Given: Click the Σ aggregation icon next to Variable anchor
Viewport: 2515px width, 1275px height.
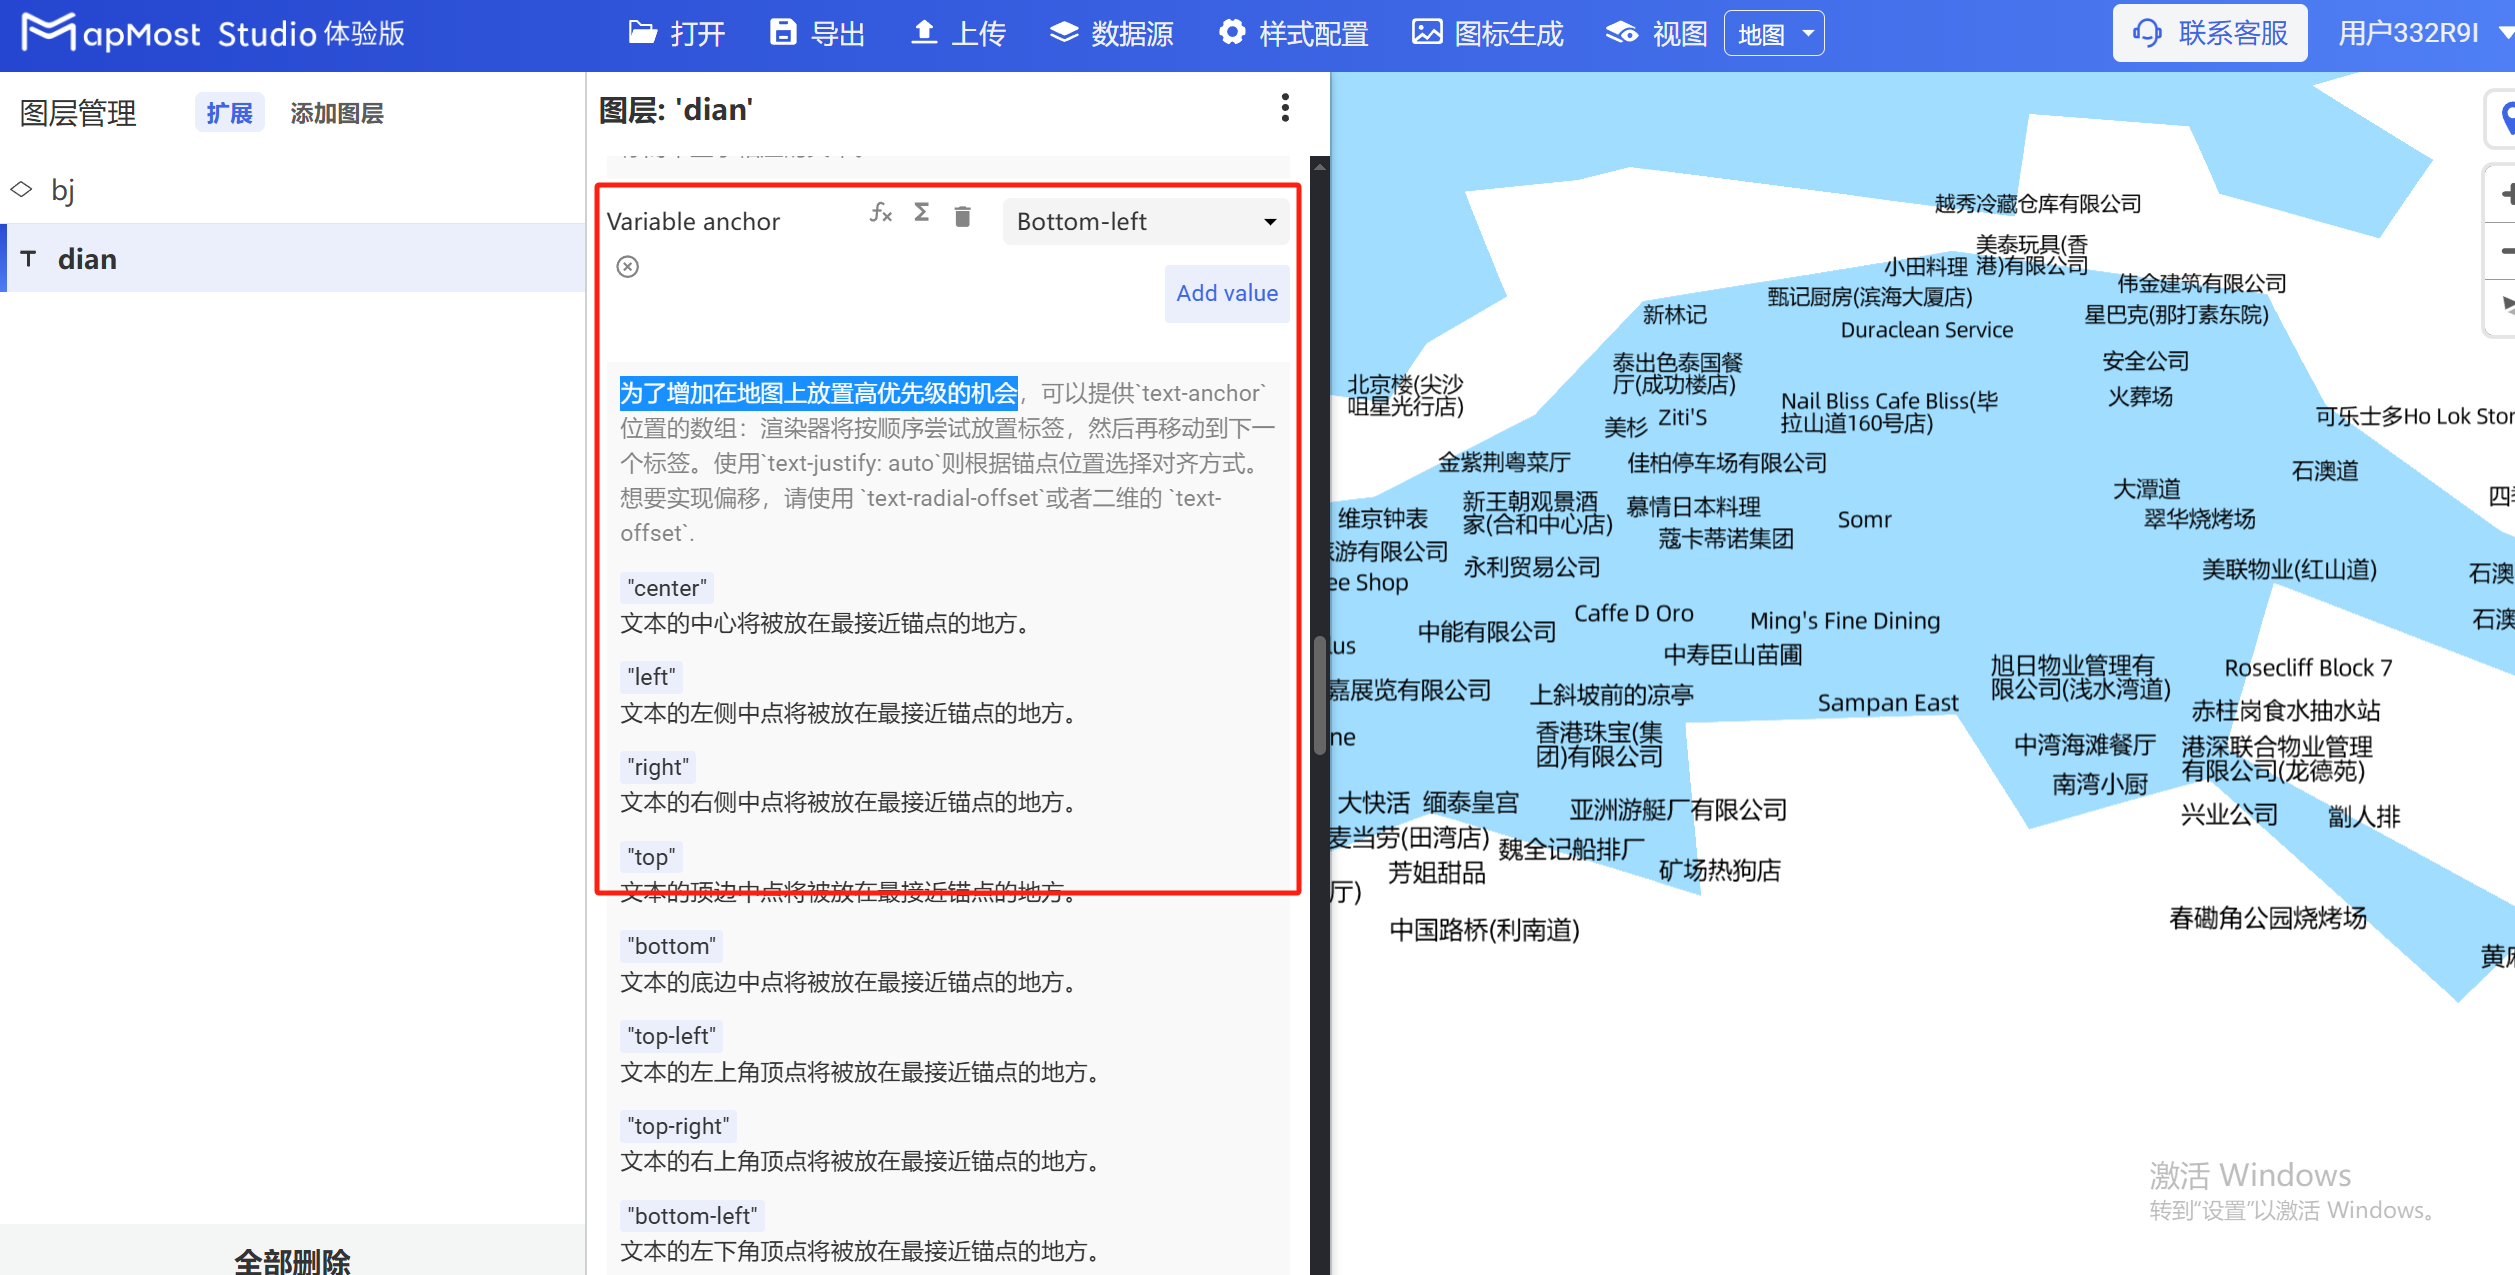Looking at the screenshot, I should pyautogui.click(x=921, y=212).
